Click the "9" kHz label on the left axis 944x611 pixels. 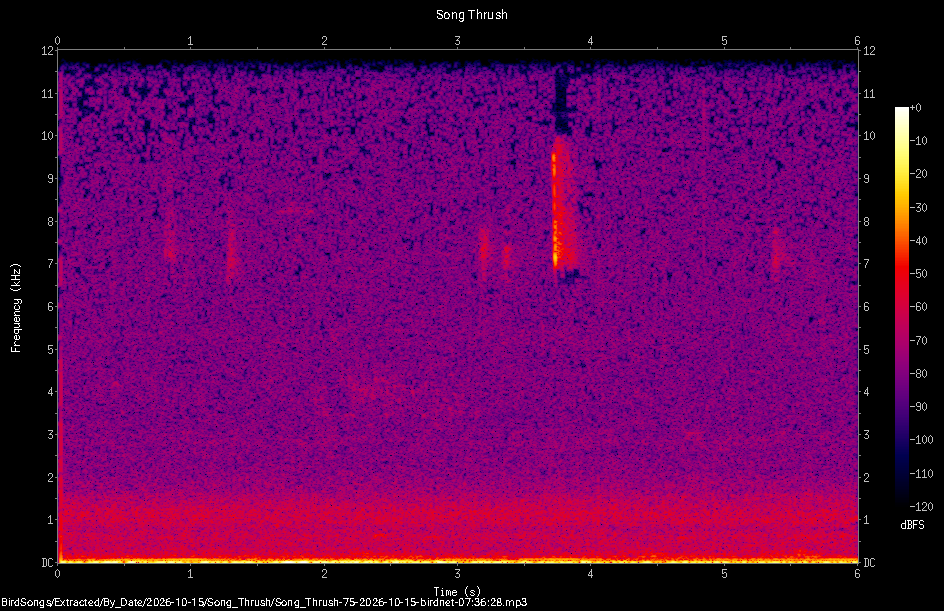point(50,179)
